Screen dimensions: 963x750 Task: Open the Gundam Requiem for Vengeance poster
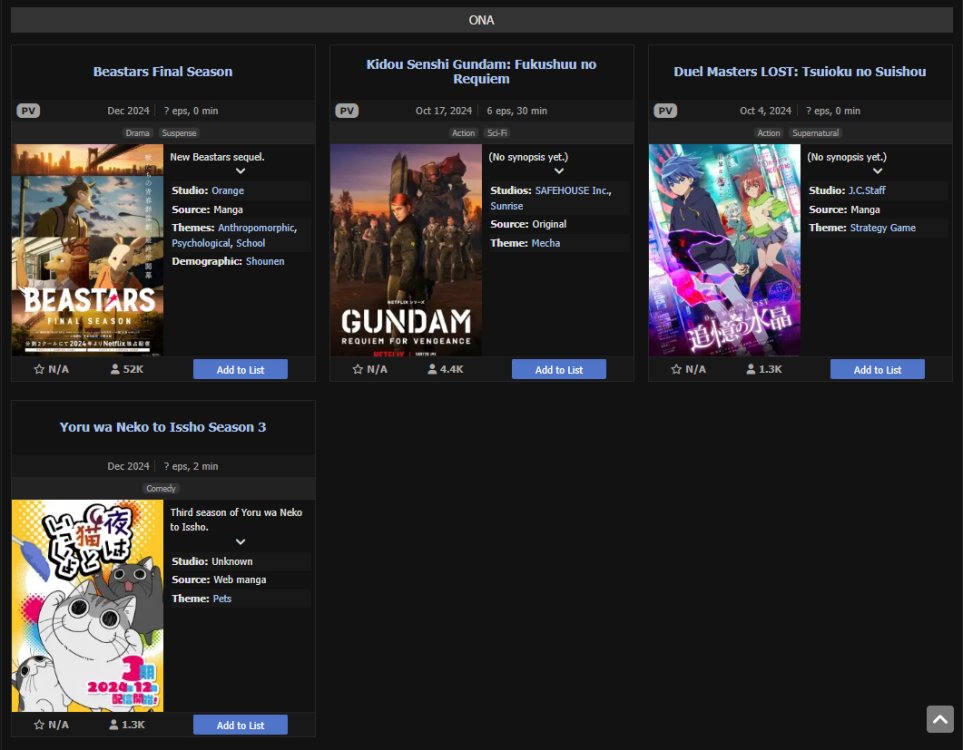tap(406, 249)
